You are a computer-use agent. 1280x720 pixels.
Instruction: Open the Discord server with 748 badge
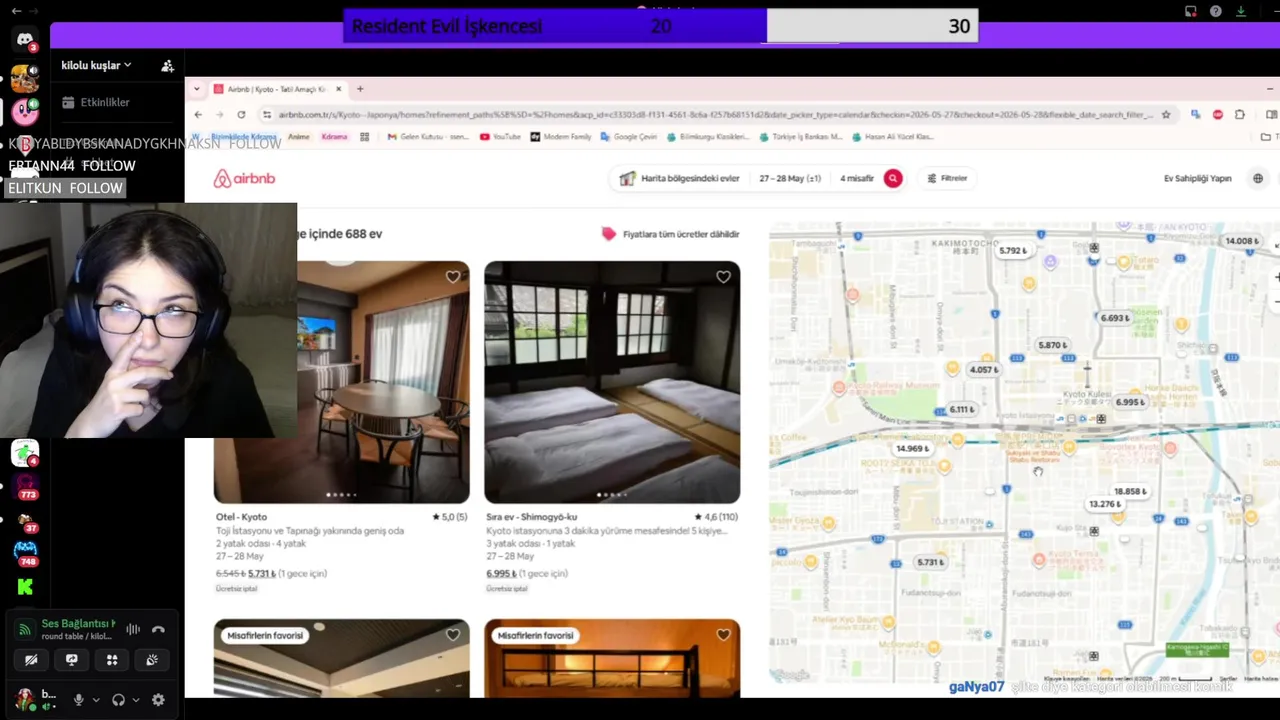click(x=25, y=553)
